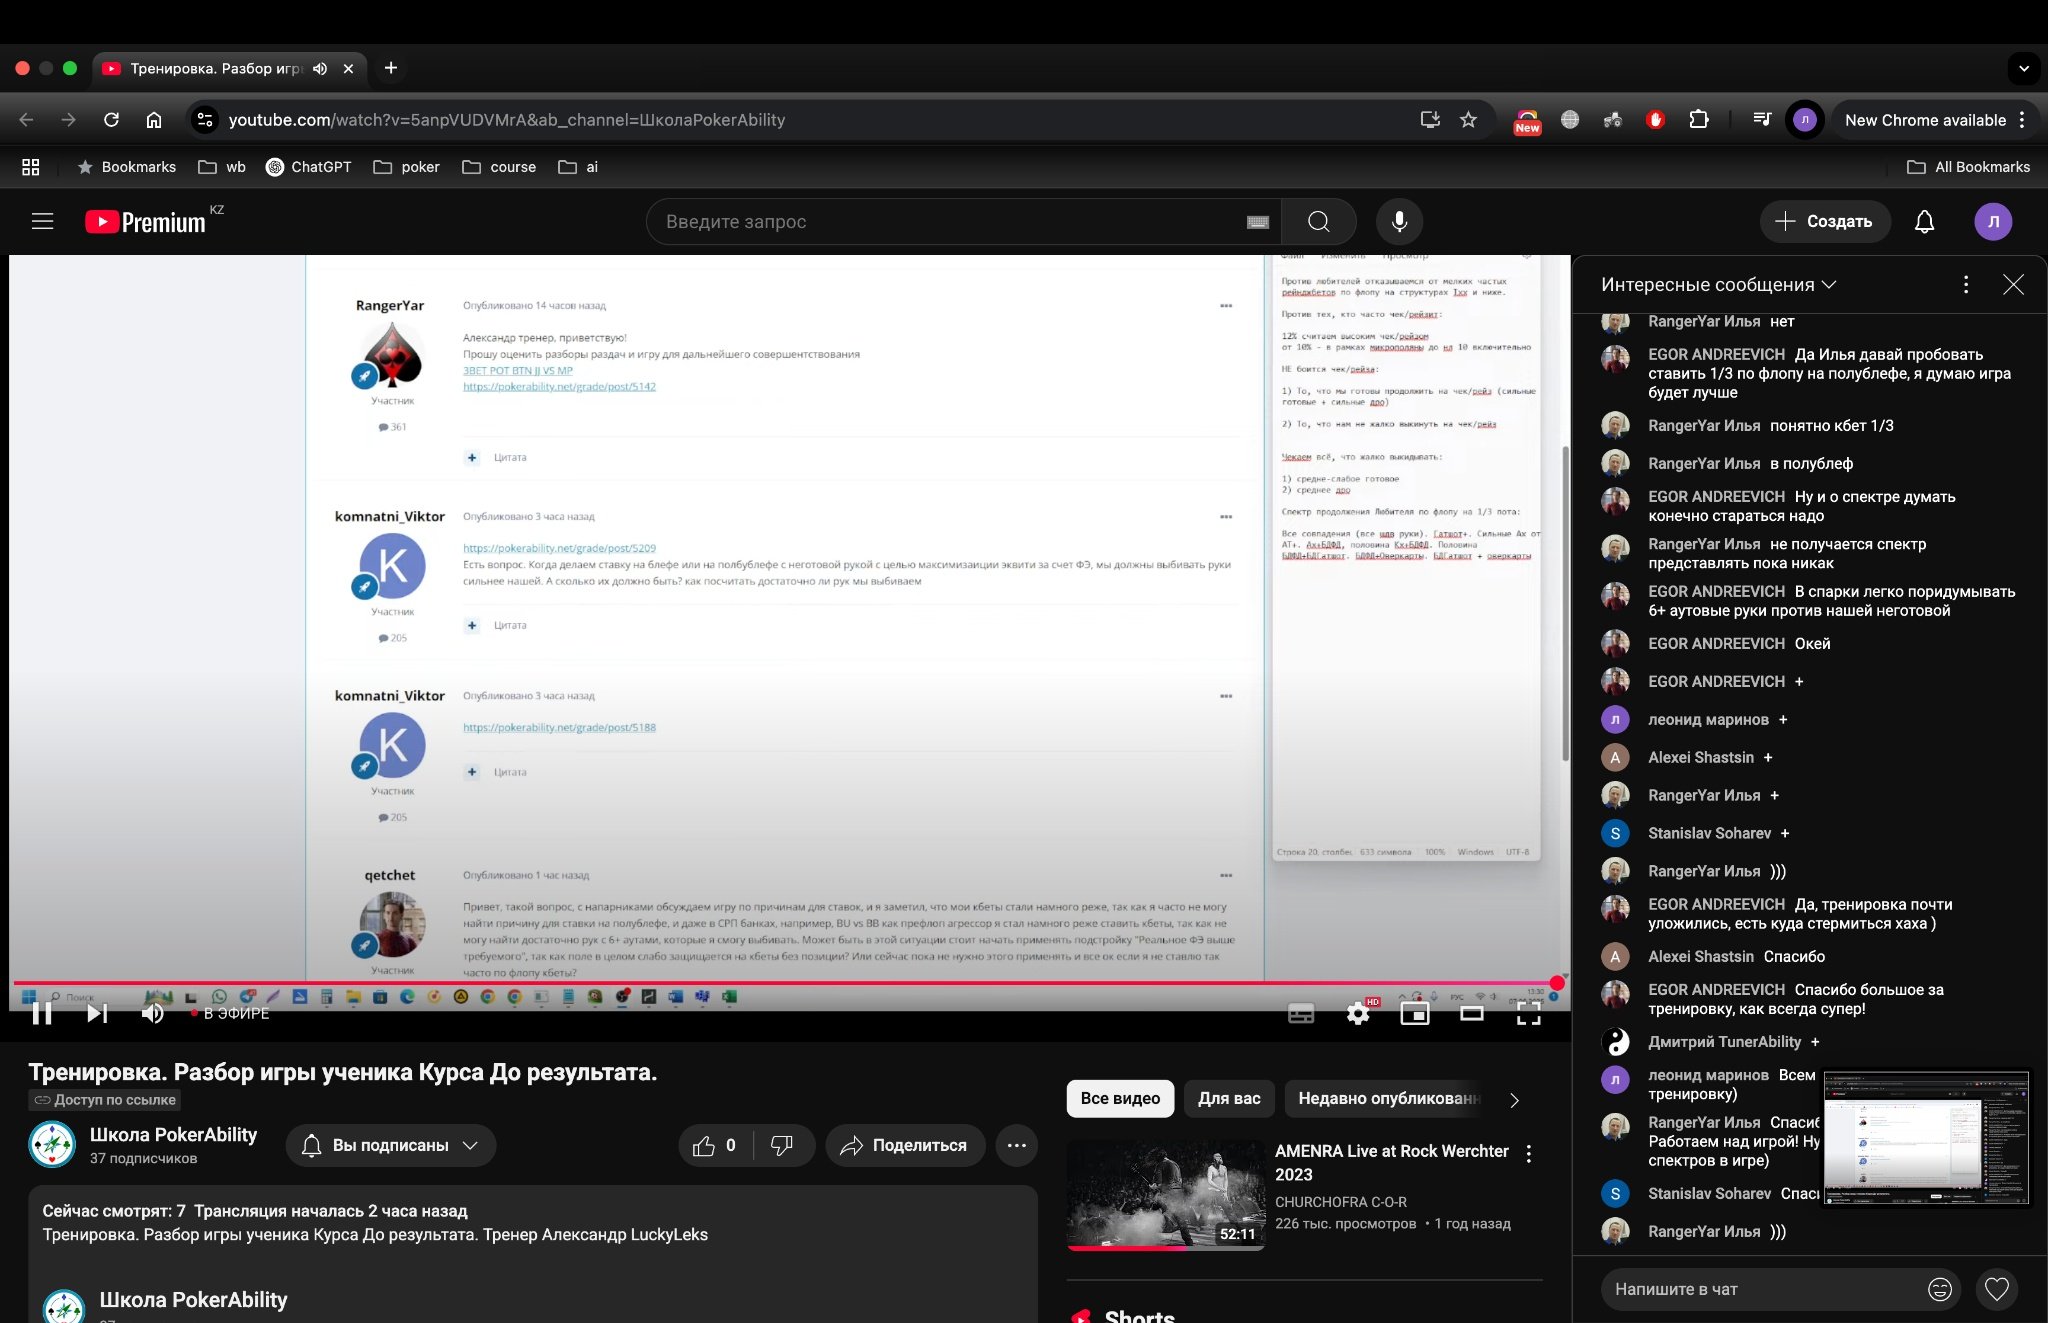This screenshot has width=2048, height=1323.
Task: Pause the live video playback
Action: (x=42, y=1013)
